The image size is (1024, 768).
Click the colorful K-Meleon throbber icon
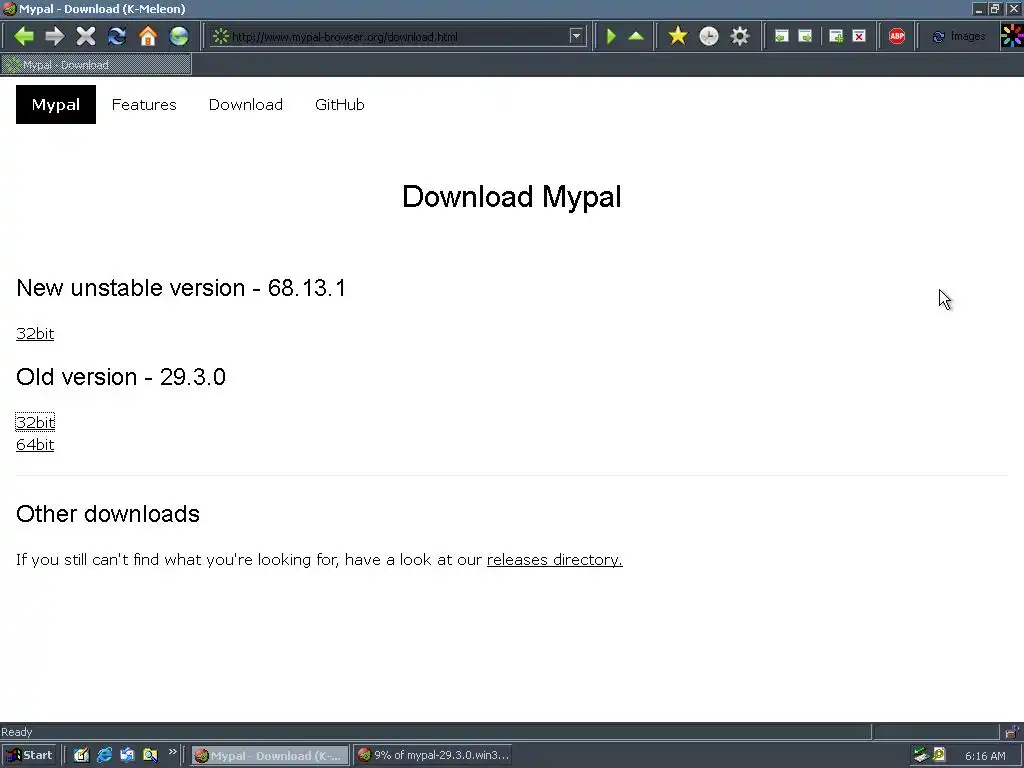pos(1012,36)
